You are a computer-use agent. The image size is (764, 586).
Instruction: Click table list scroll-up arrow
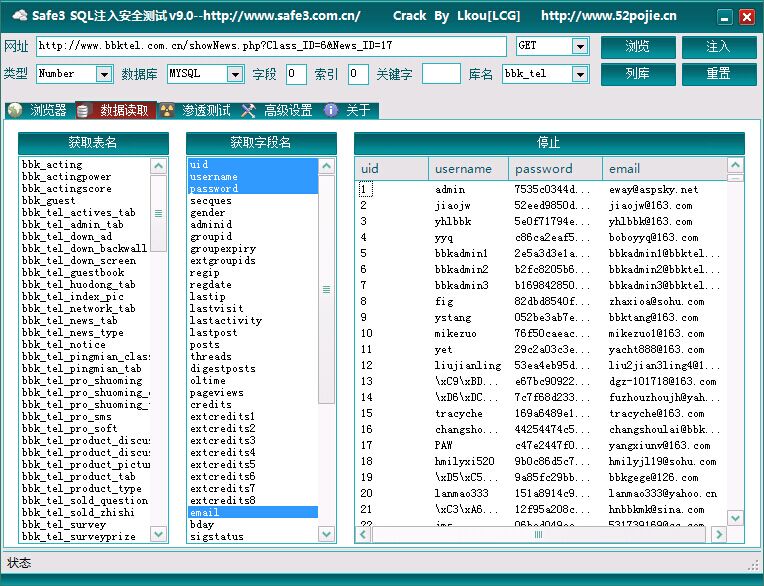pos(158,166)
